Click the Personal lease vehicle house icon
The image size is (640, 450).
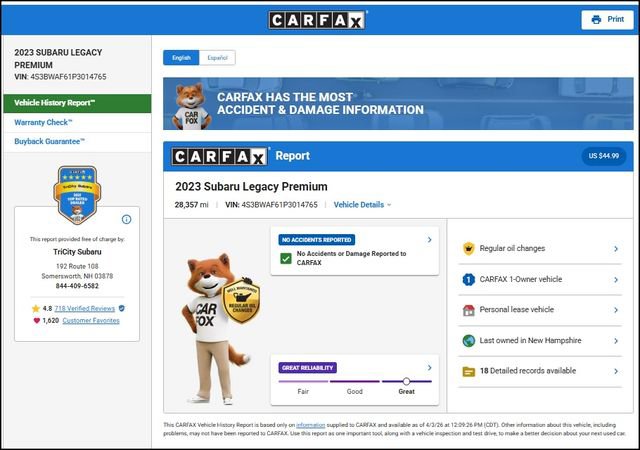pos(468,310)
